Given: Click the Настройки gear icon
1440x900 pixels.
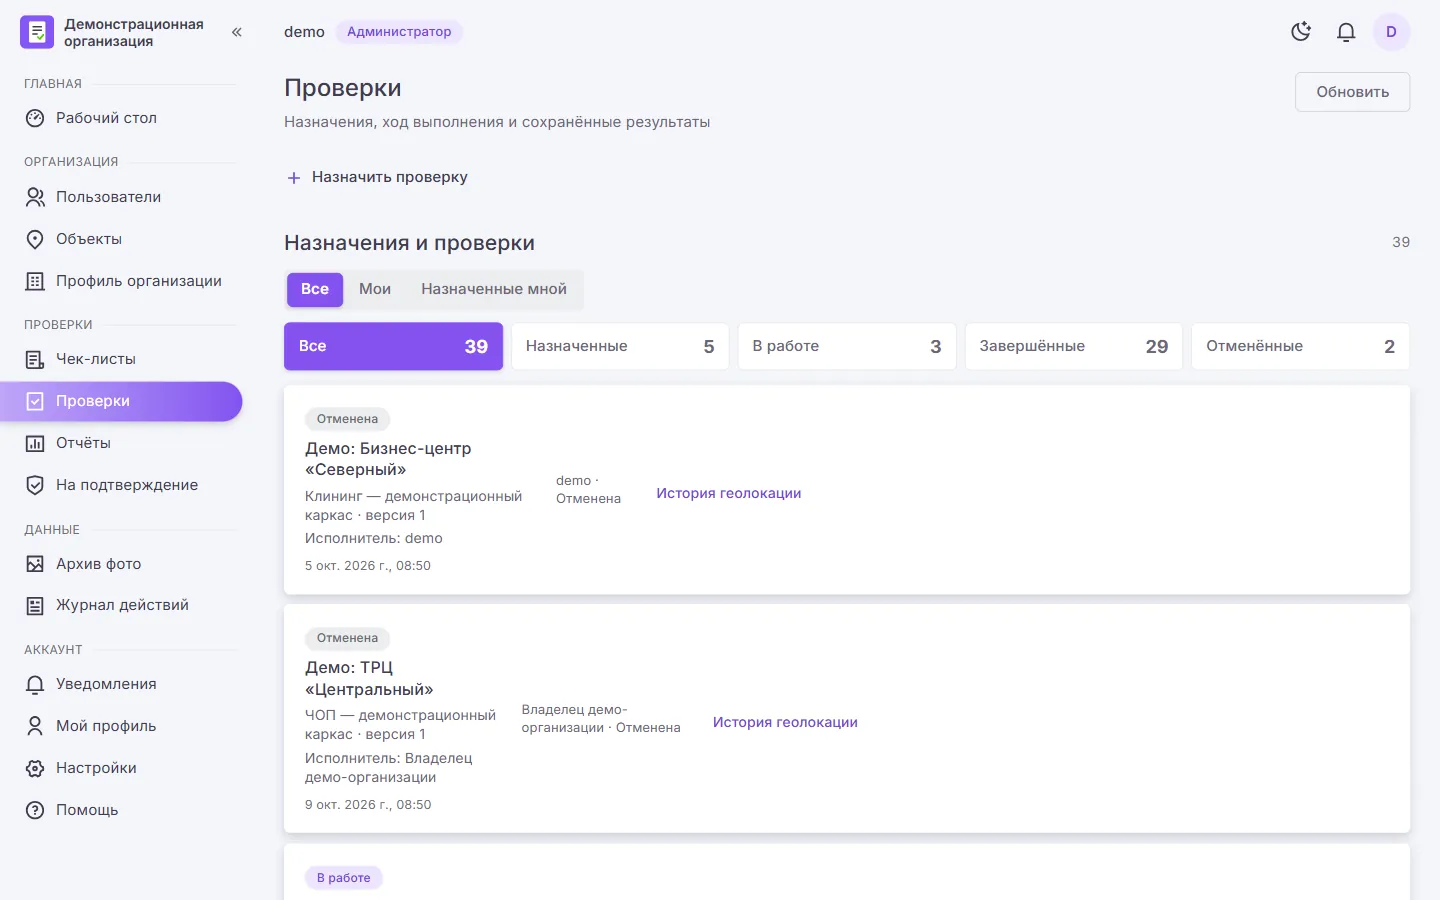Looking at the screenshot, I should point(35,768).
